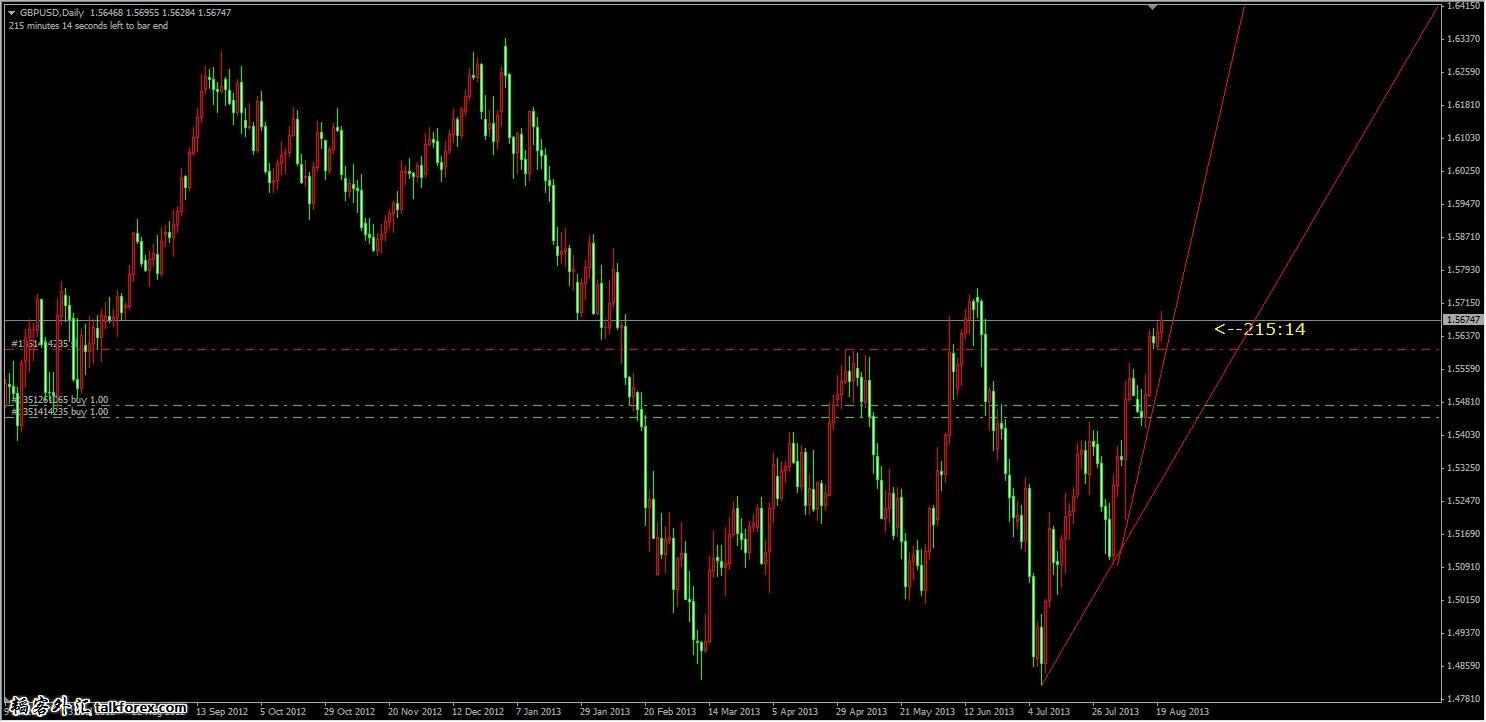This screenshot has height=722, width=1486.
Task: Click the 12 Jun 2013 date label
Action: (x=988, y=713)
